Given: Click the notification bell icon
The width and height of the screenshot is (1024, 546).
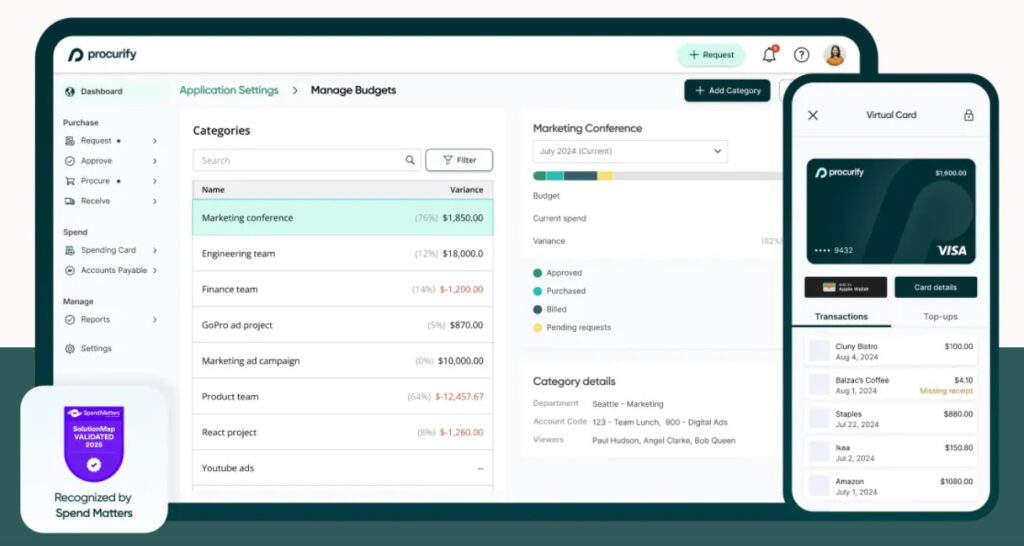Looking at the screenshot, I should coord(769,55).
